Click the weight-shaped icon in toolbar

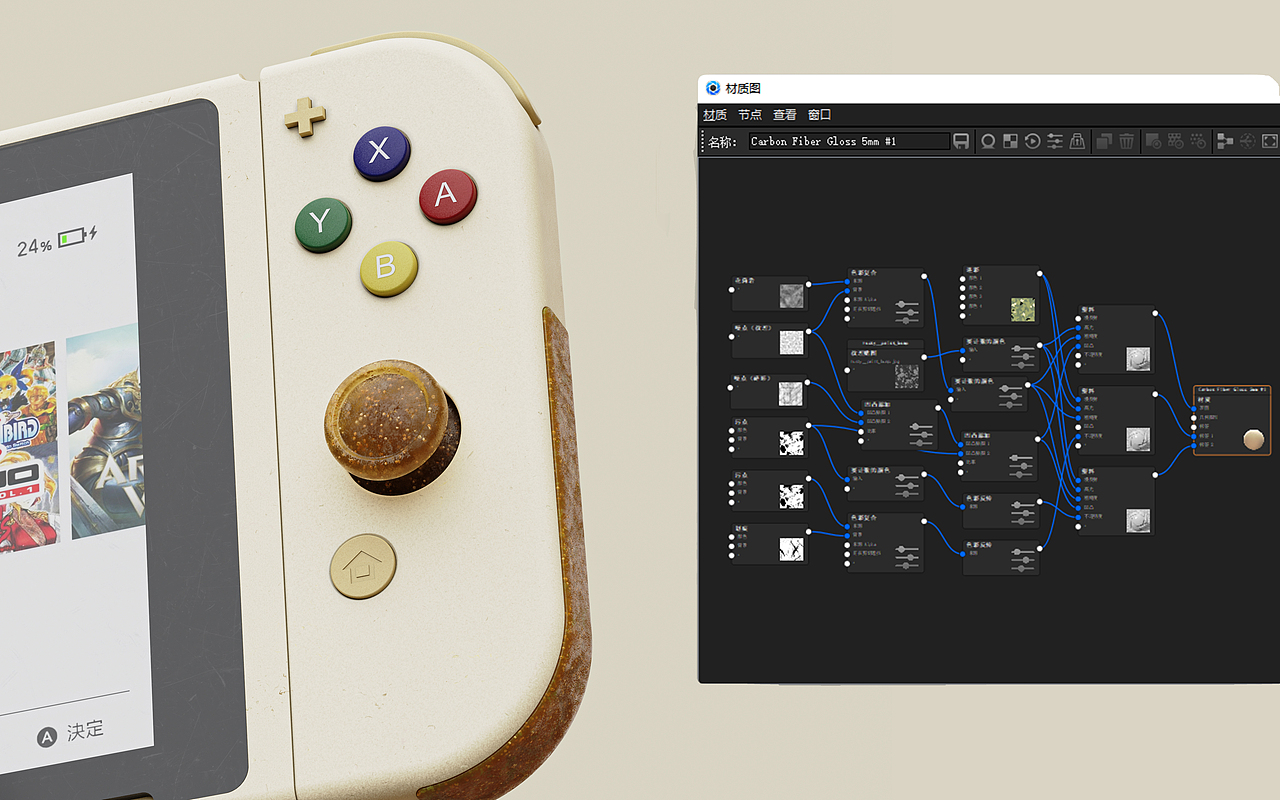pyautogui.click(x=1077, y=142)
